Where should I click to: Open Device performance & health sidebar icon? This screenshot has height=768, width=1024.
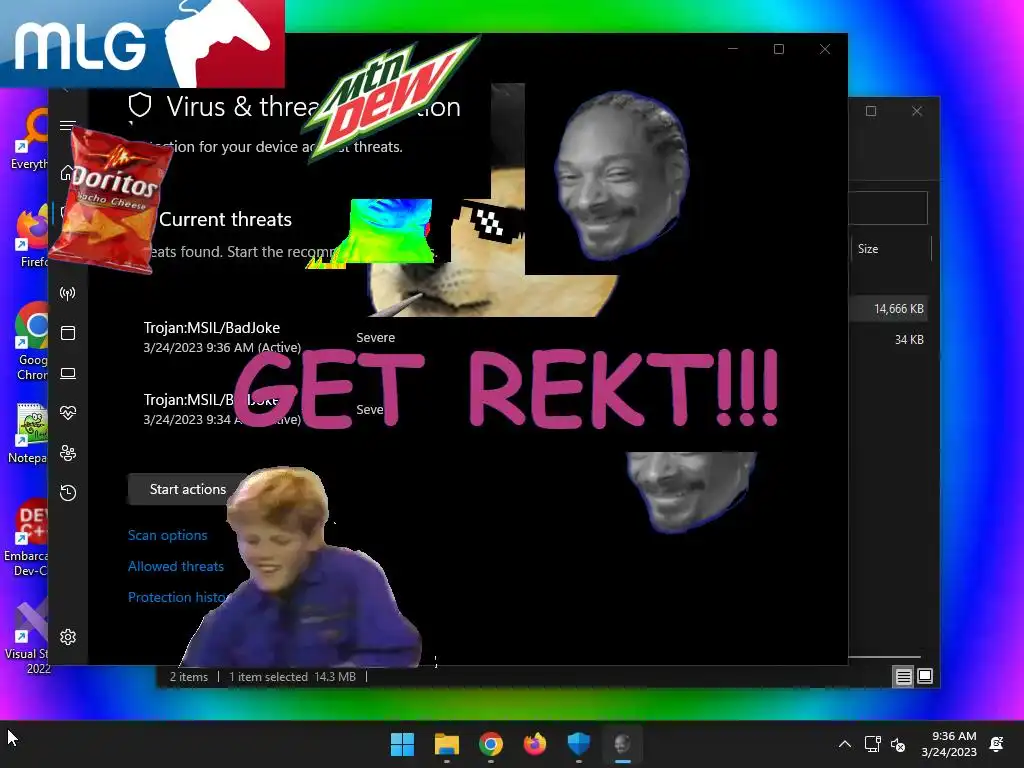point(68,413)
